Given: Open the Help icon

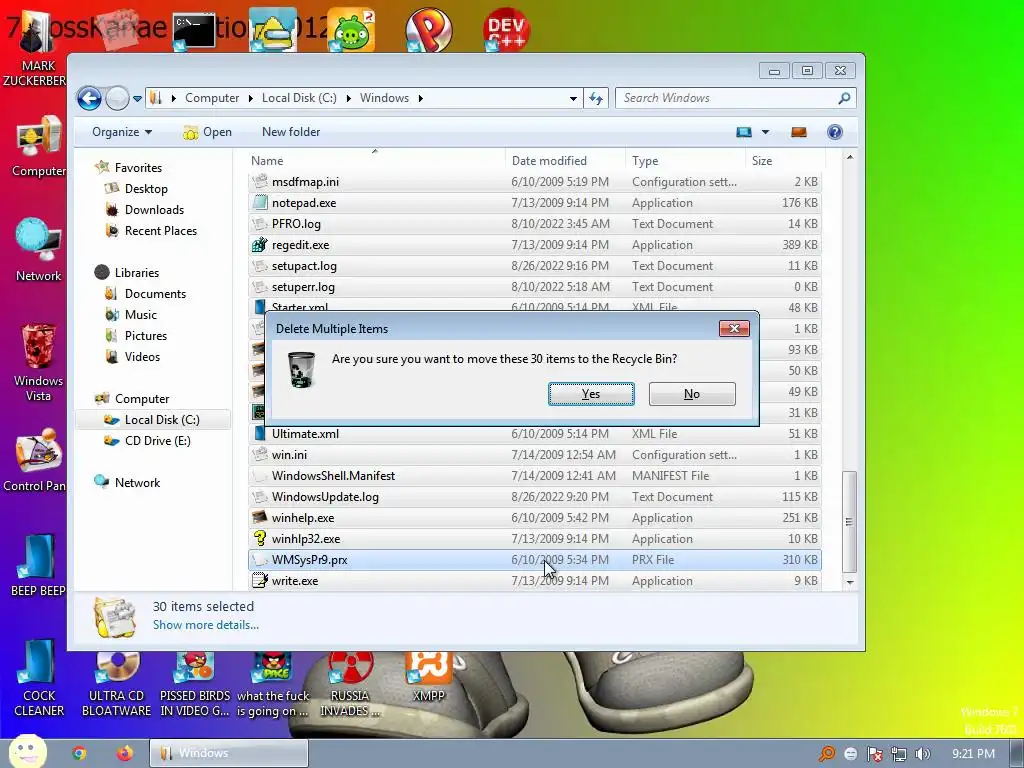Looking at the screenshot, I should tap(835, 133).
